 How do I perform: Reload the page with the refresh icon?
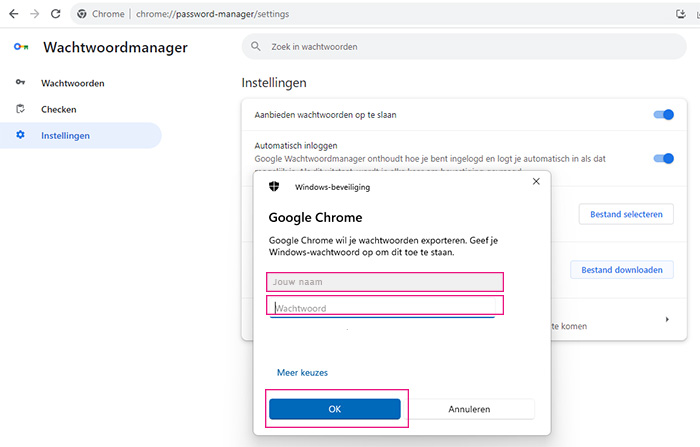[x=55, y=14]
